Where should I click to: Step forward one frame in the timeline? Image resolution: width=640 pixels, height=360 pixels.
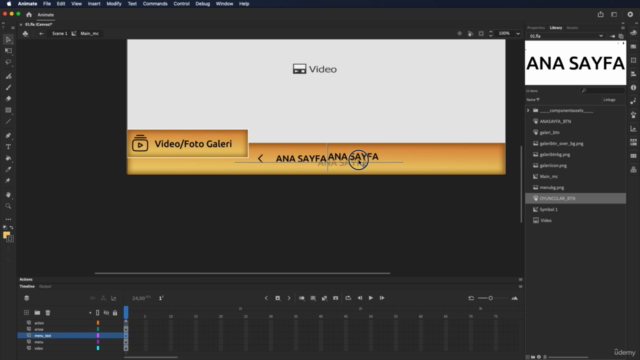tap(382, 298)
